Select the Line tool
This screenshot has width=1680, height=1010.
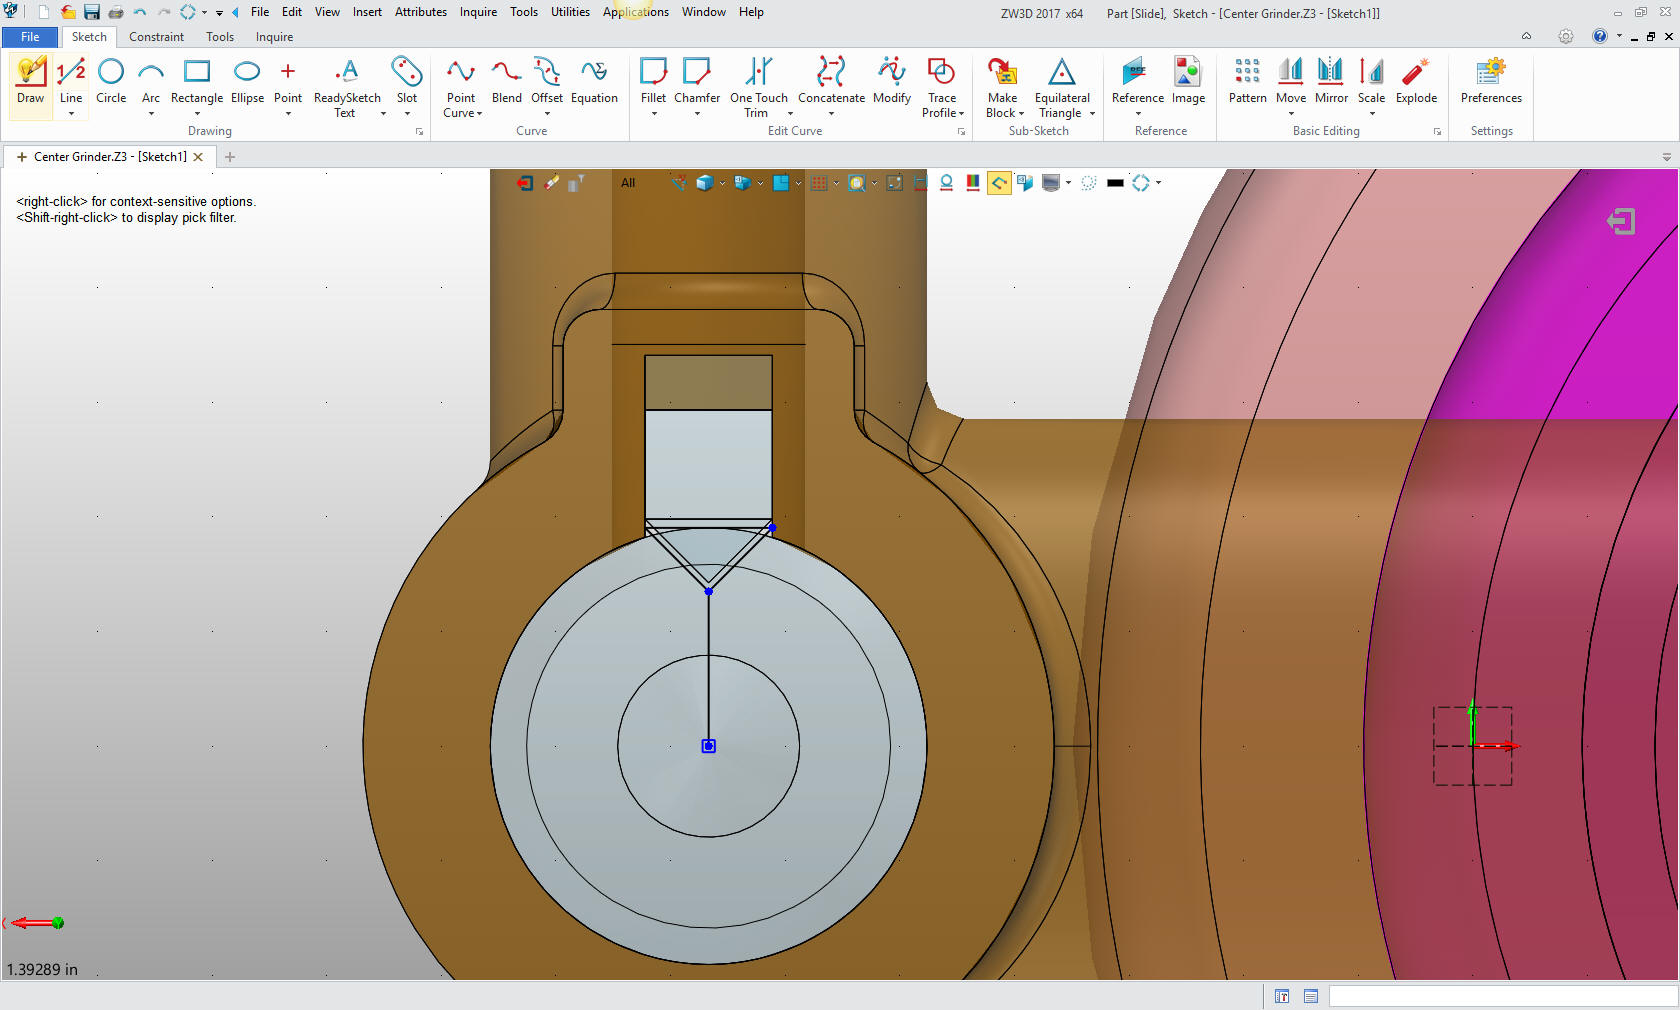pos(71,80)
